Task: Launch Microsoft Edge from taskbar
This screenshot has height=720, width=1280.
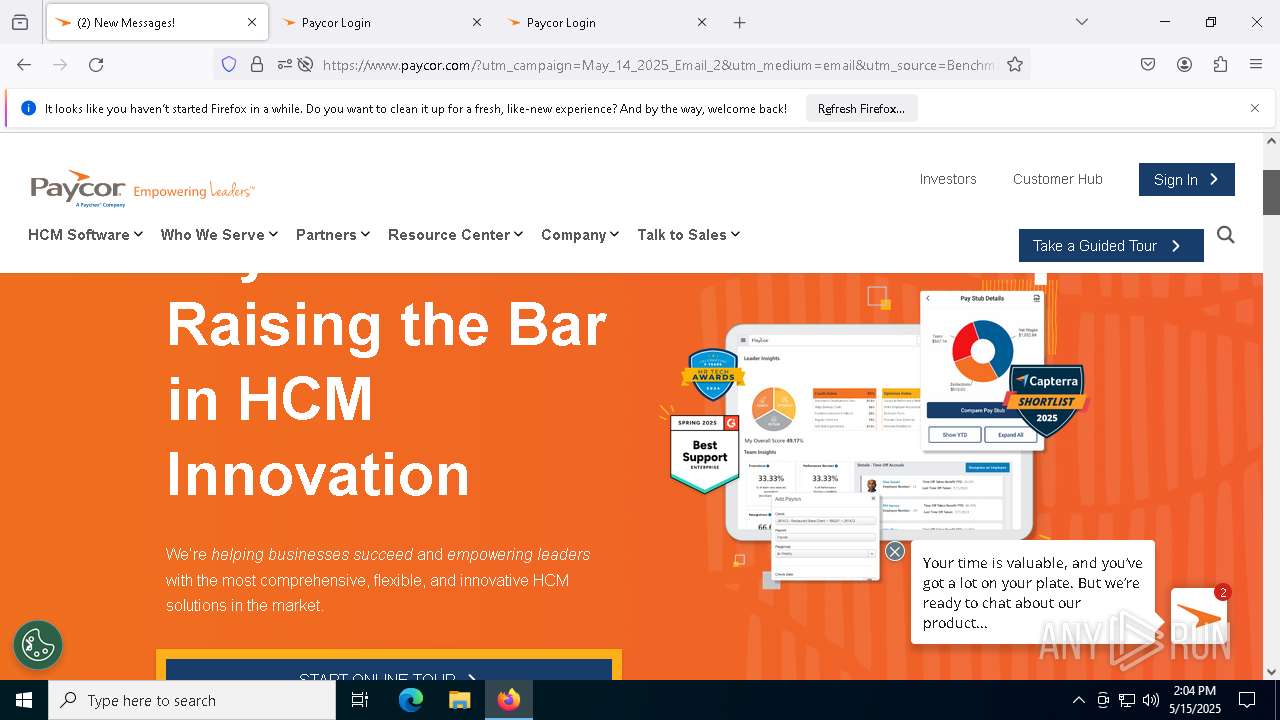Action: click(x=411, y=700)
